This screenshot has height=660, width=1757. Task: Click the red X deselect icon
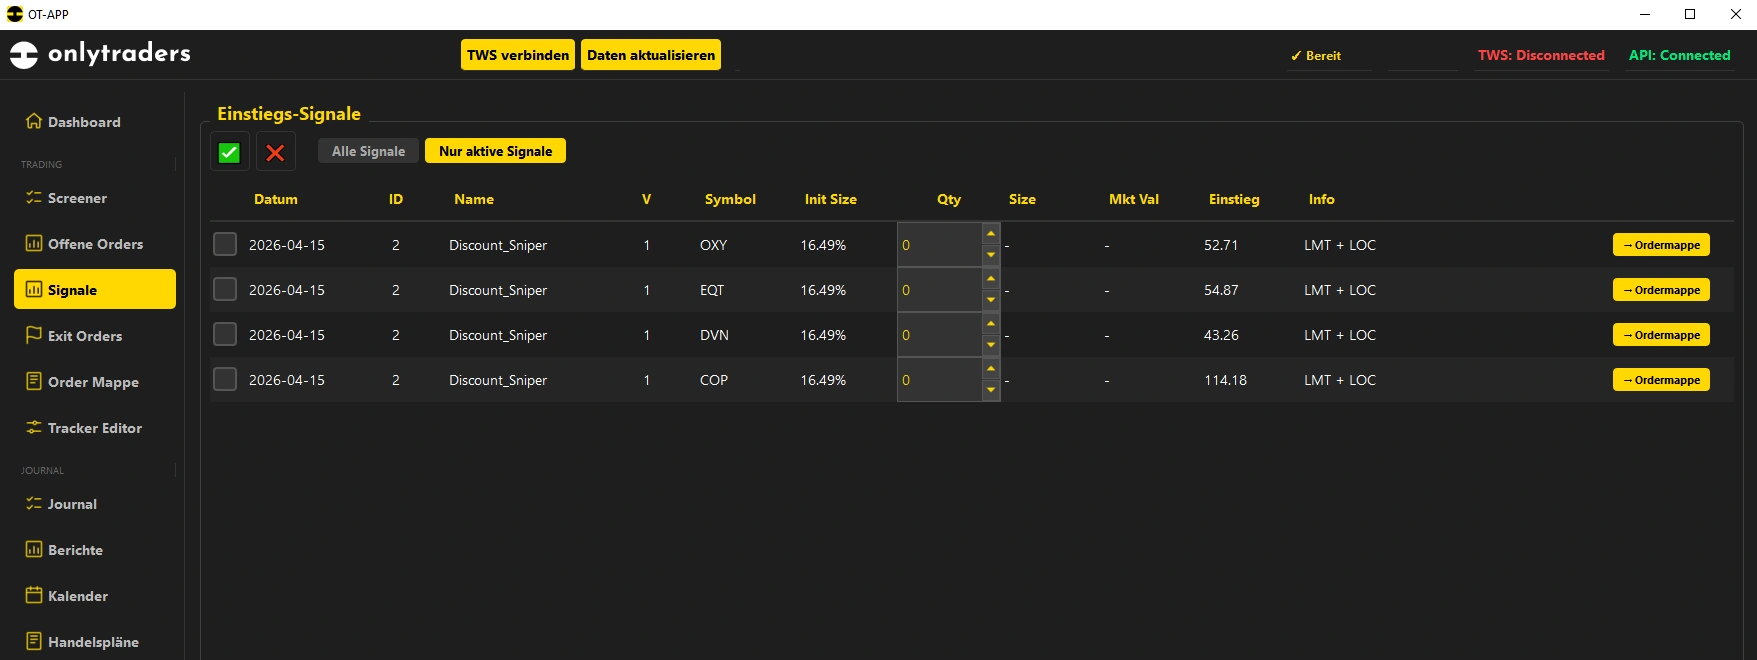click(x=275, y=152)
